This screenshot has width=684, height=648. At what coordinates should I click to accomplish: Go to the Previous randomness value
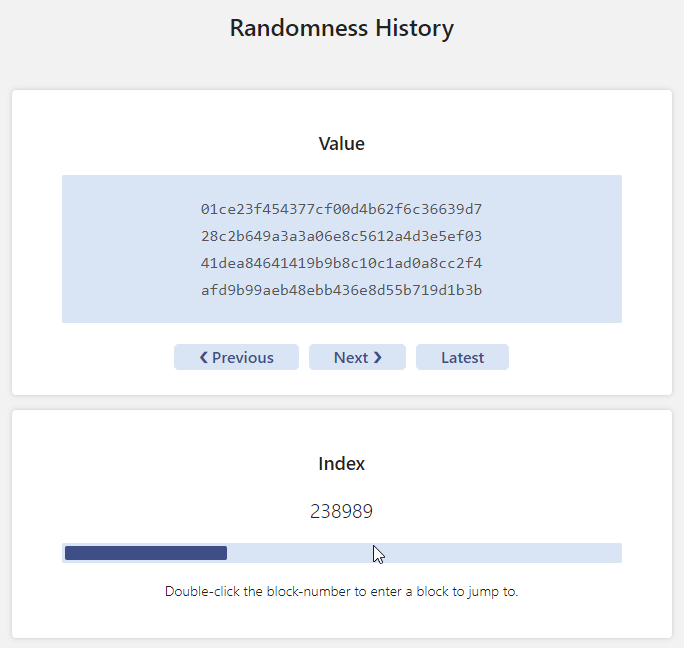[x=236, y=358]
